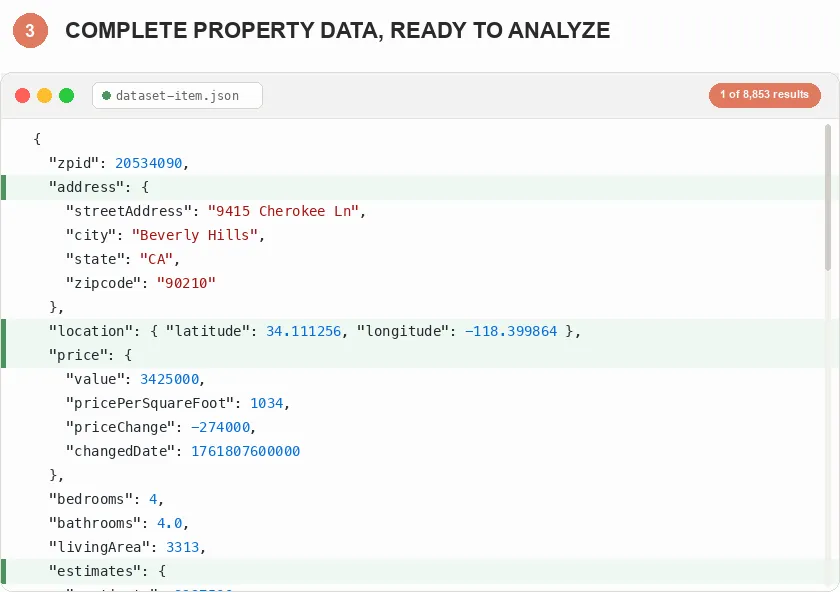Click the green highlight bar beside "address"
The width and height of the screenshot is (840, 592).
(x=4, y=187)
